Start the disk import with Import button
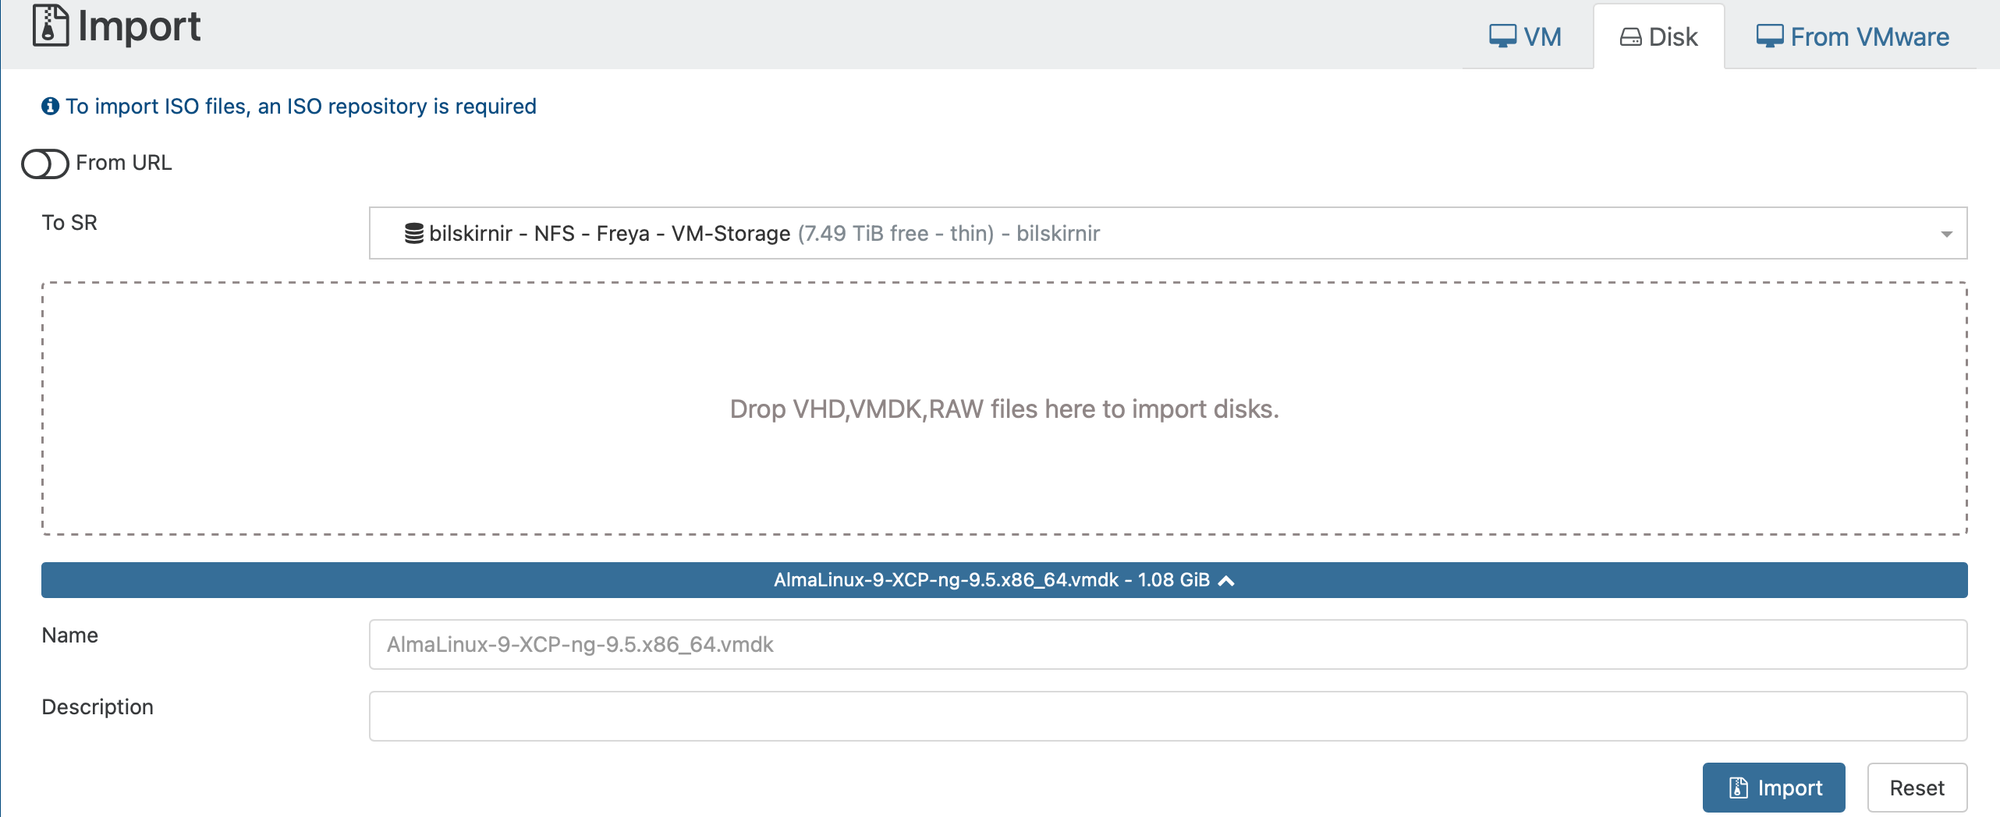 coord(1774,788)
